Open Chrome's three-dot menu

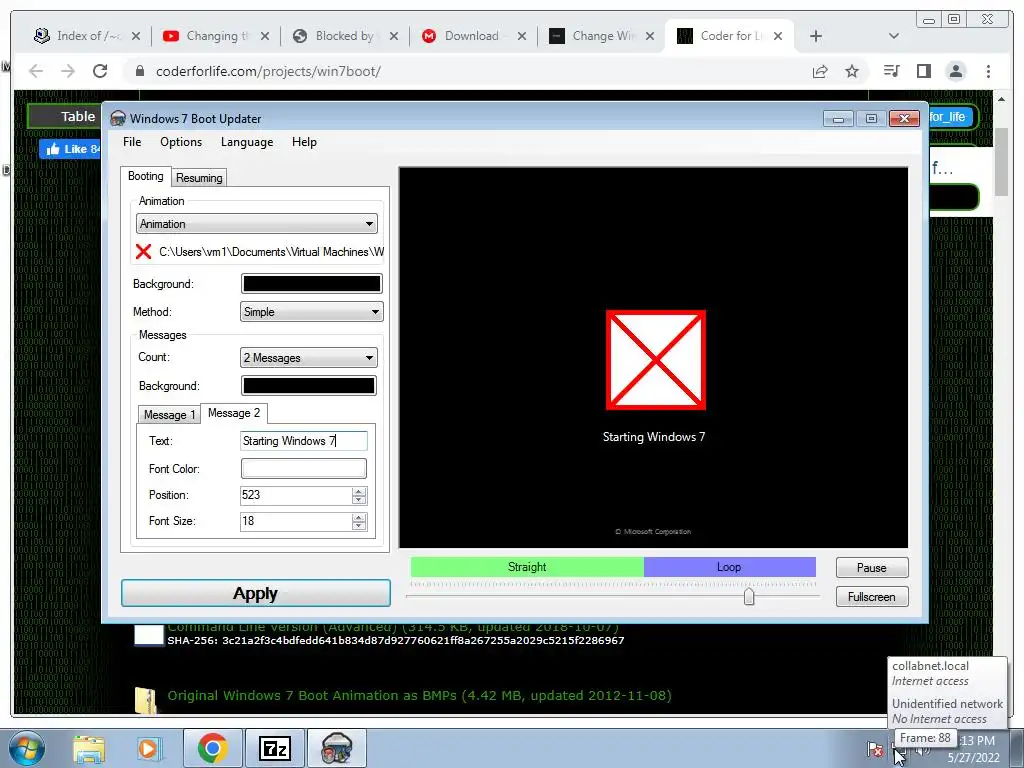[x=988, y=71]
